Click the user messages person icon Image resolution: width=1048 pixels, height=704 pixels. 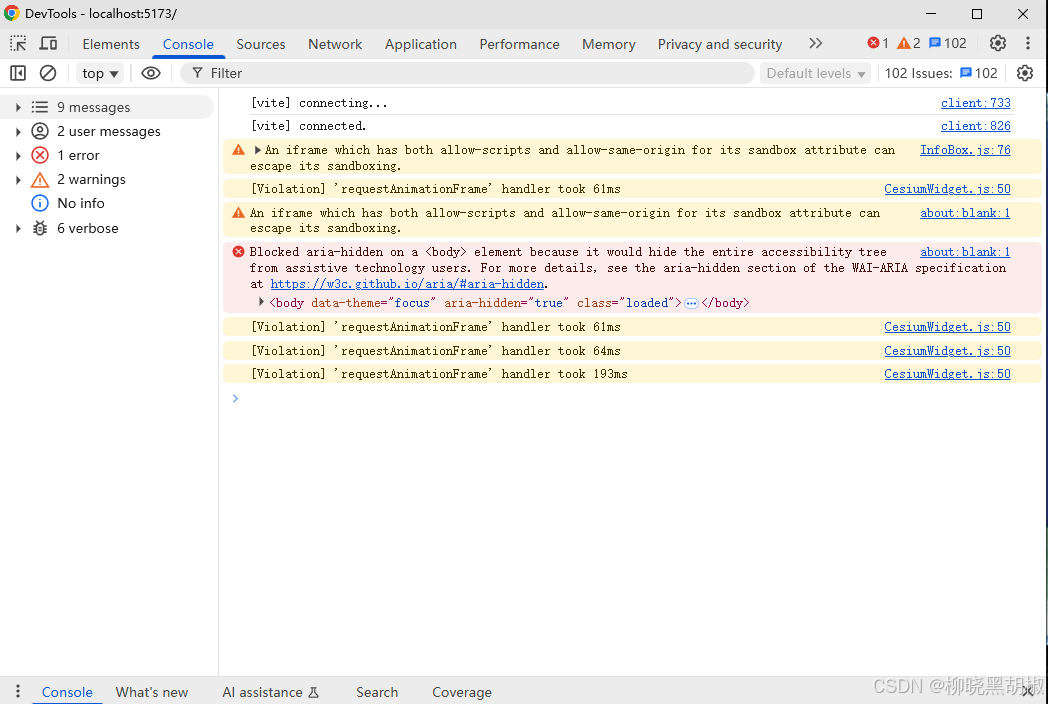click(x=40, y=131)
